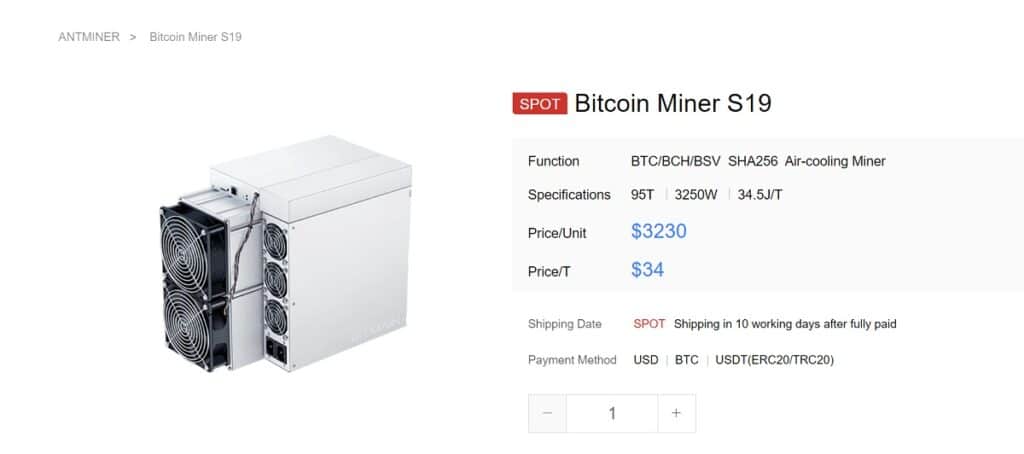The image size is (1024, 454).
Task: Click the quantity input field
Action: coord(611,413)
